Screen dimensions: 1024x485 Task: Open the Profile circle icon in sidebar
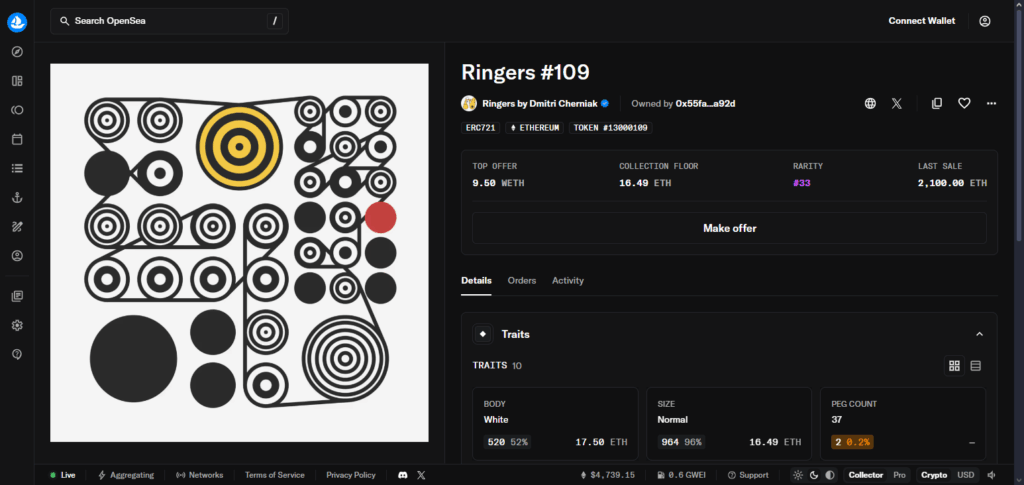18,256
